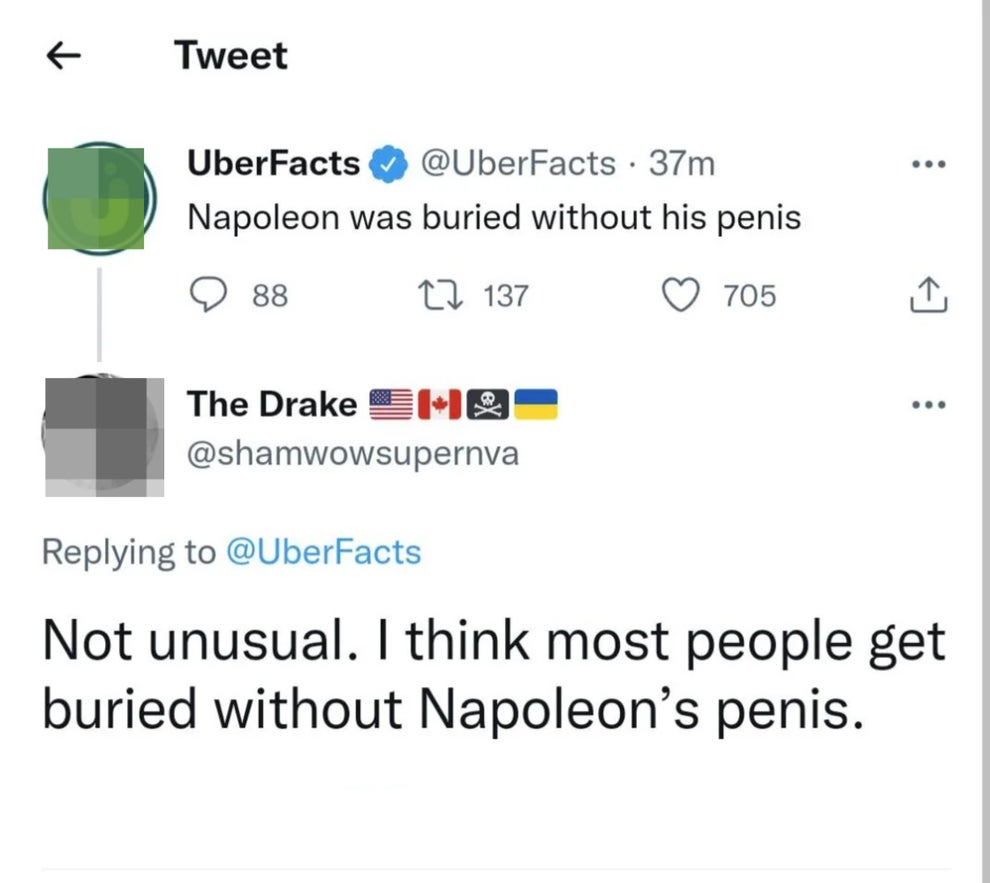
Task: Click the 137 retweet count number
Action: (x=505, y=296)
